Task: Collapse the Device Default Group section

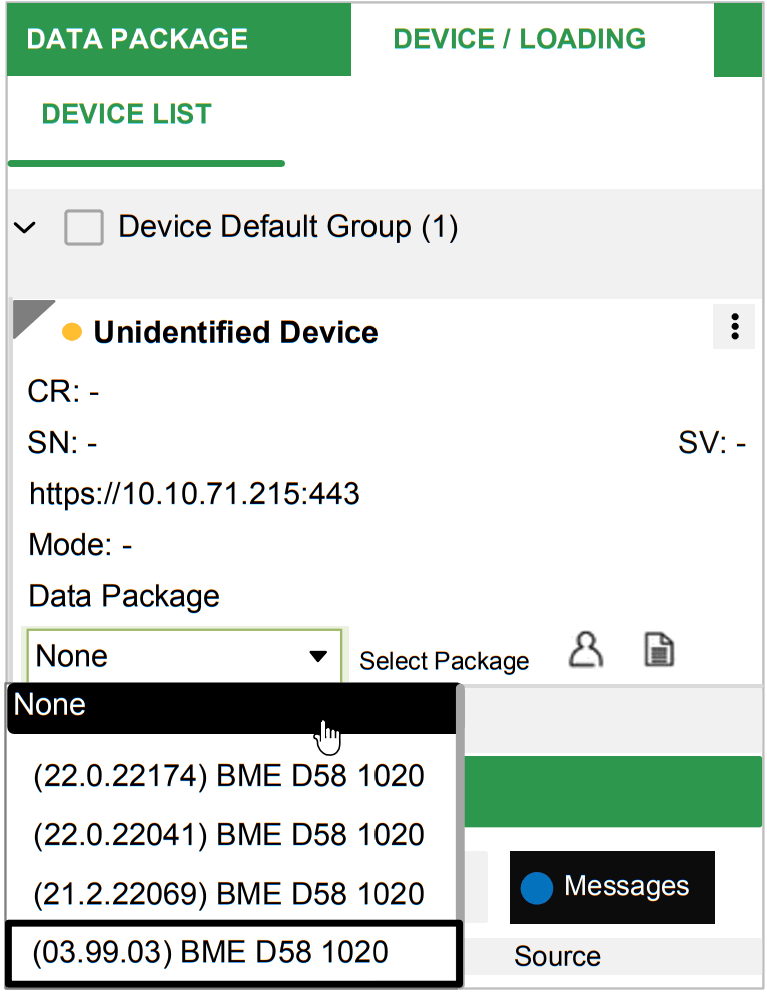Action: coord(25,227)
